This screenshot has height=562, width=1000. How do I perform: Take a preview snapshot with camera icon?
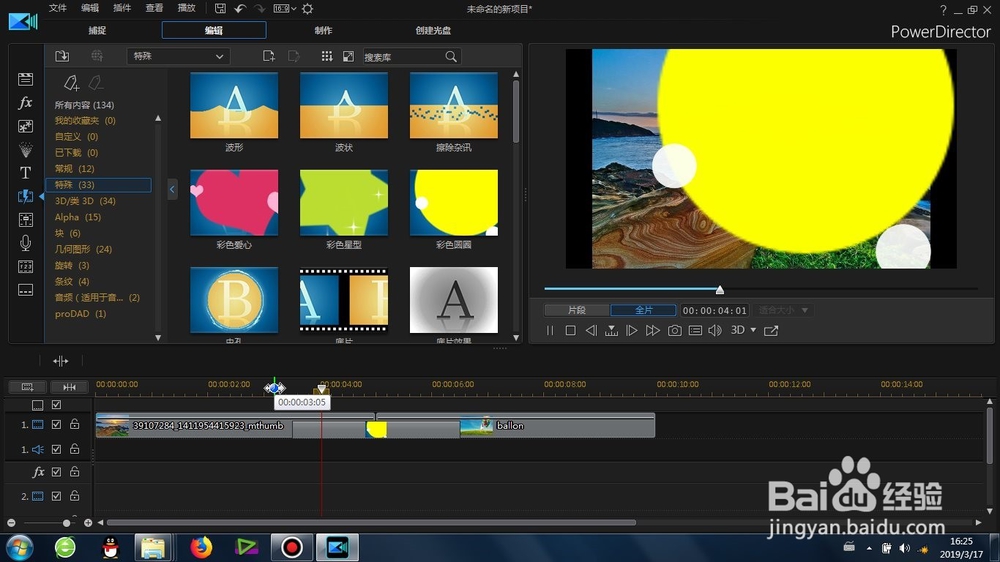click(674, 330)
